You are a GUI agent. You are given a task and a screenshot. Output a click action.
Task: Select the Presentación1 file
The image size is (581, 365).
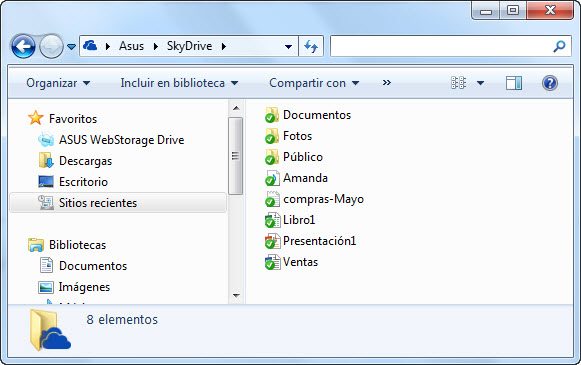click(319, 241)
